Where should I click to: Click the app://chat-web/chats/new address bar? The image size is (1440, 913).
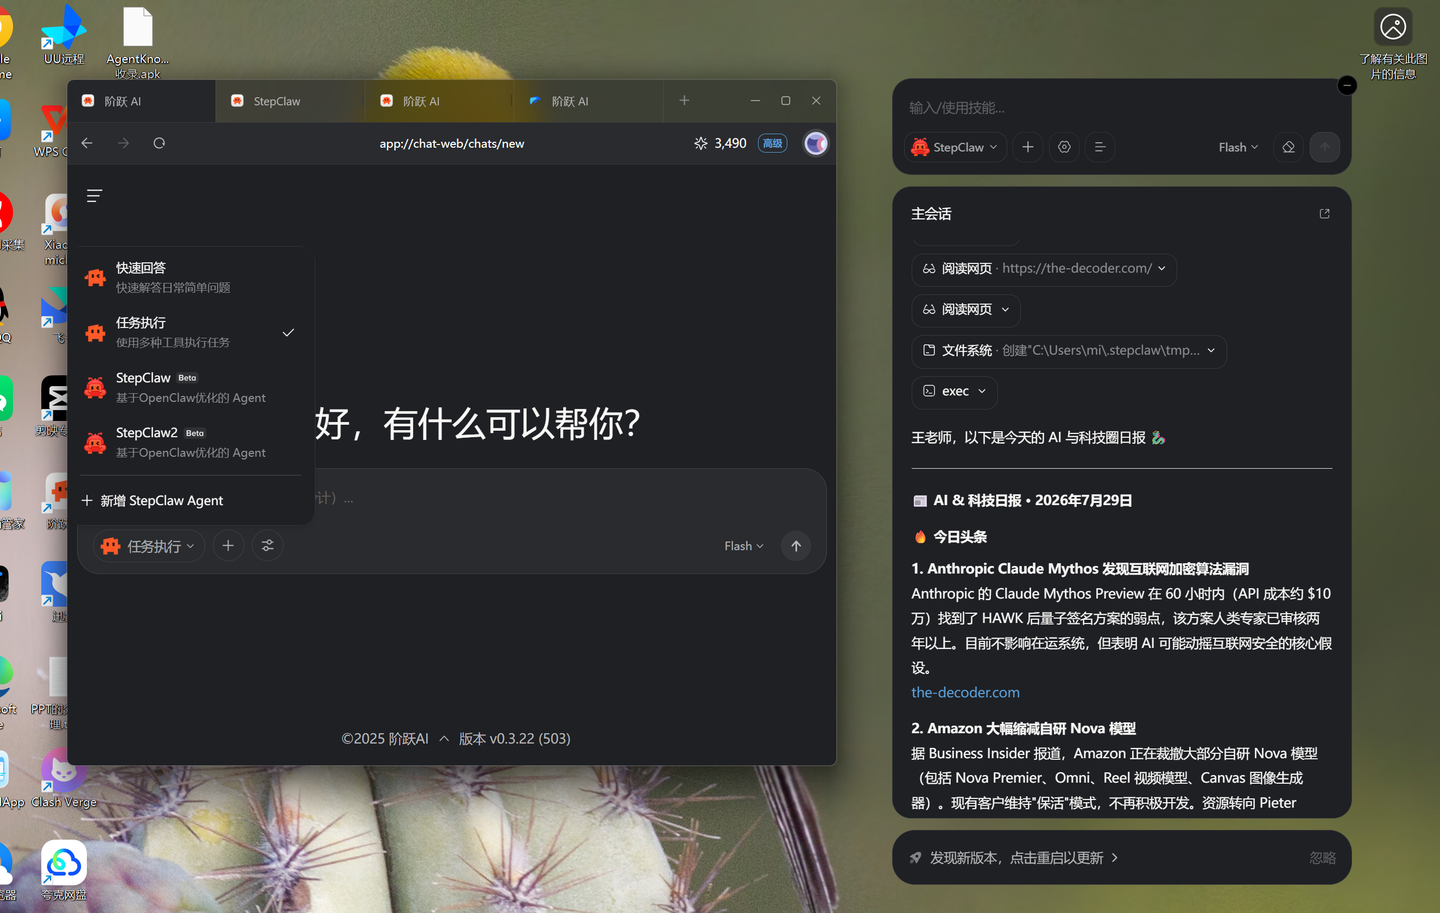click(x=451, y=143)
